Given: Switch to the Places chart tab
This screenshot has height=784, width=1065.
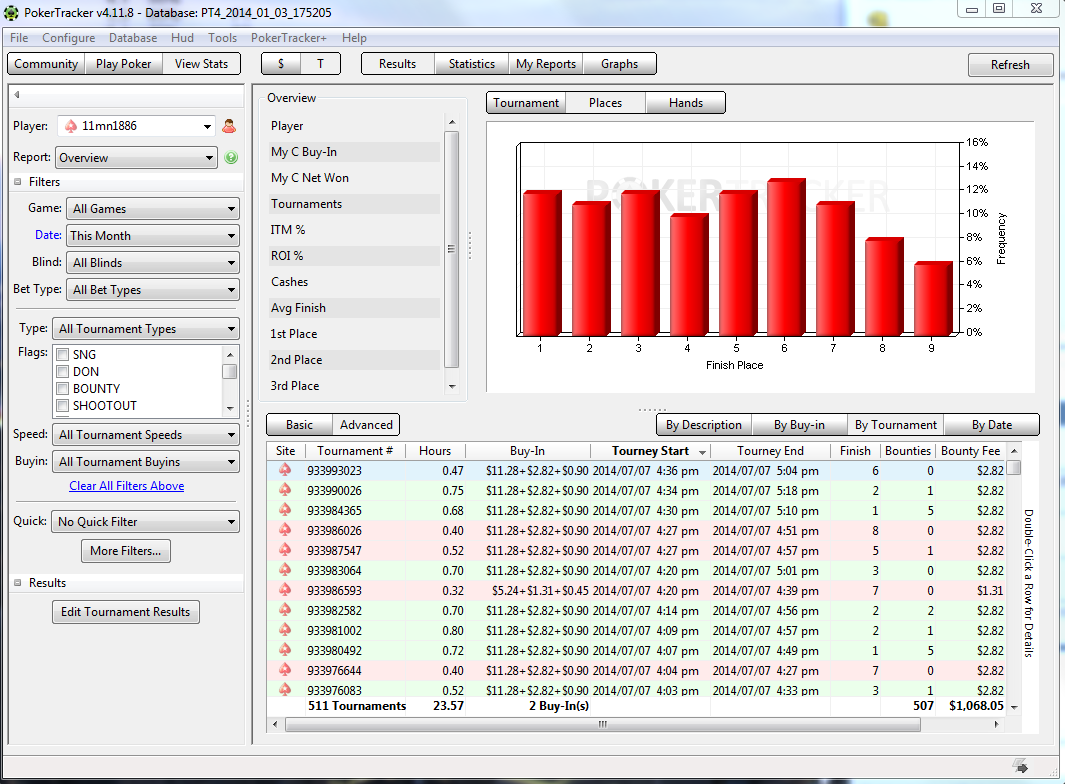Looking at the screenshot, I should coord(605,103).
